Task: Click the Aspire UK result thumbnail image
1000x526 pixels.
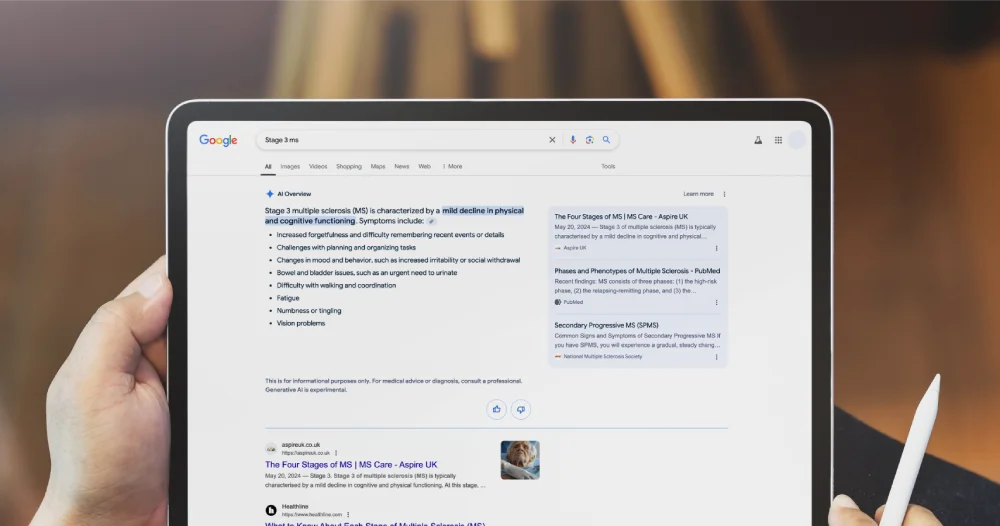Action: pos(520,460)
